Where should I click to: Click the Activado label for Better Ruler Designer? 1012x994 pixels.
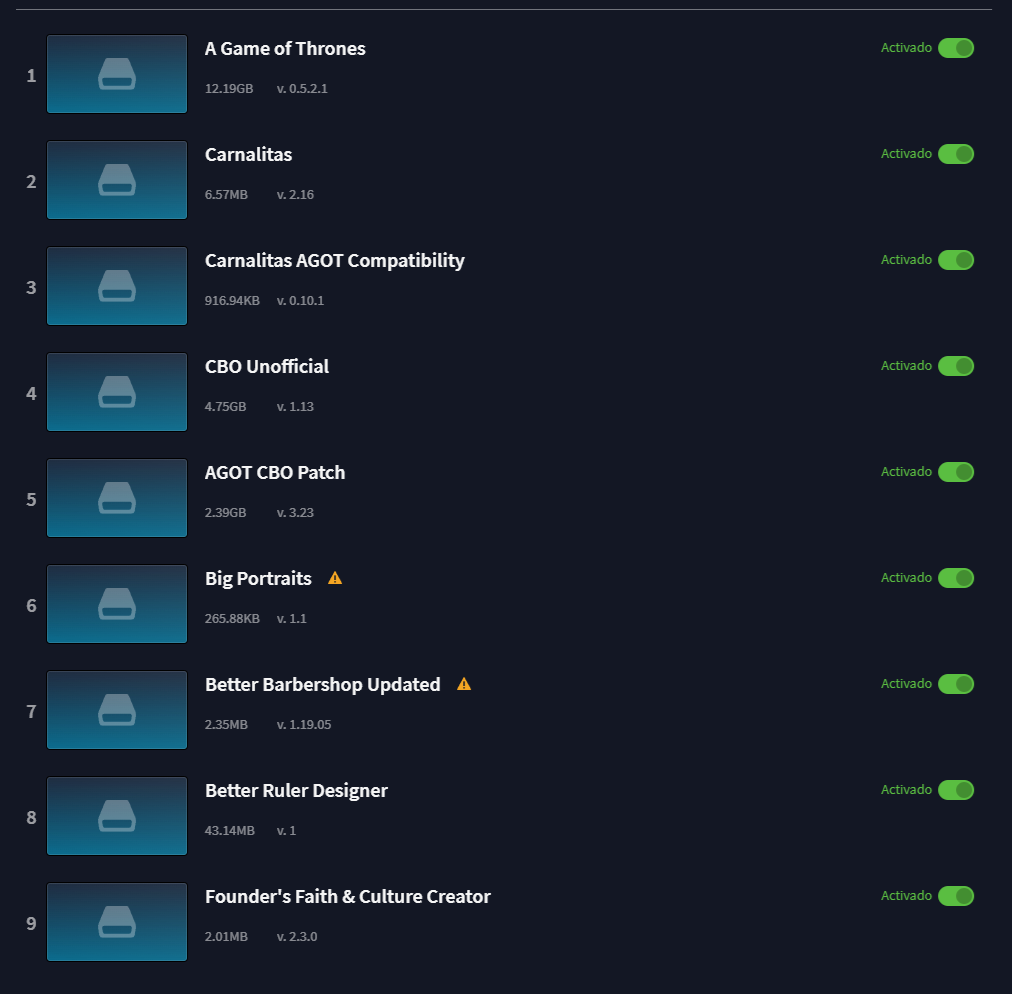(906, 789)
